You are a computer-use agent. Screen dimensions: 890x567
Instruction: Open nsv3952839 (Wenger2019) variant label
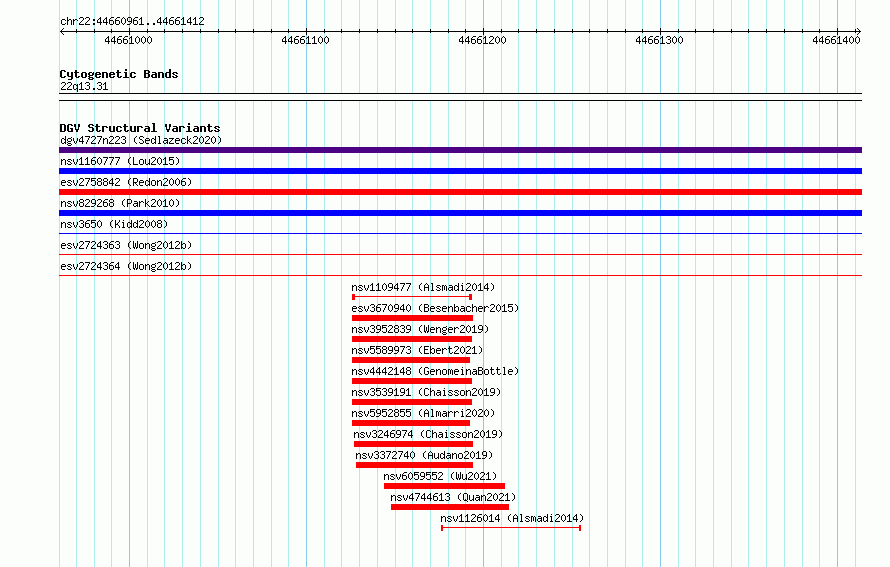pos(420,329)
